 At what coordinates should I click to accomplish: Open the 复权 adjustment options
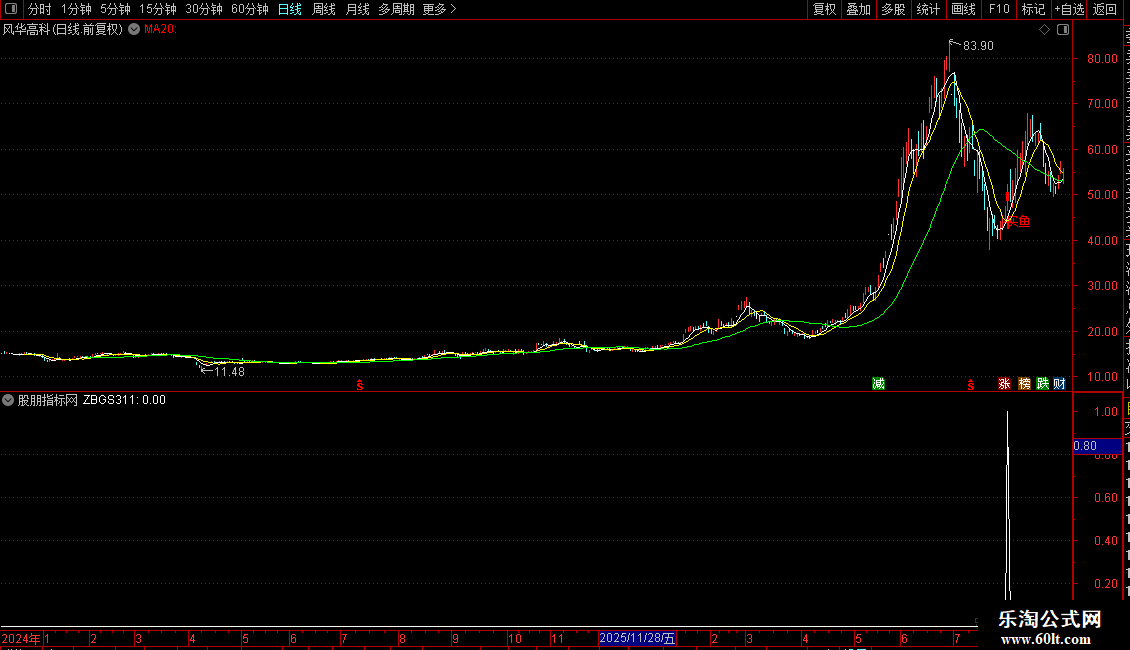[824, 9]
